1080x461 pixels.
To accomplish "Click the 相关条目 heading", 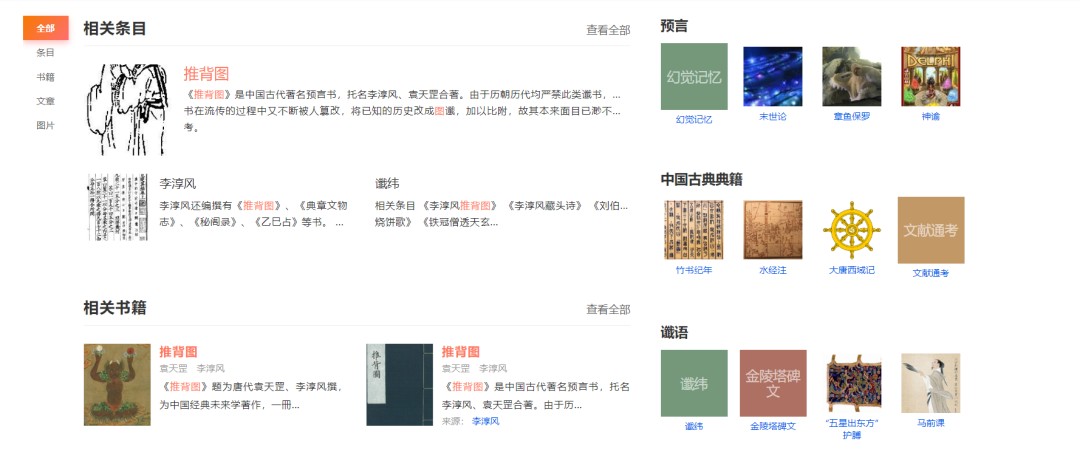I will click(114, 29).
